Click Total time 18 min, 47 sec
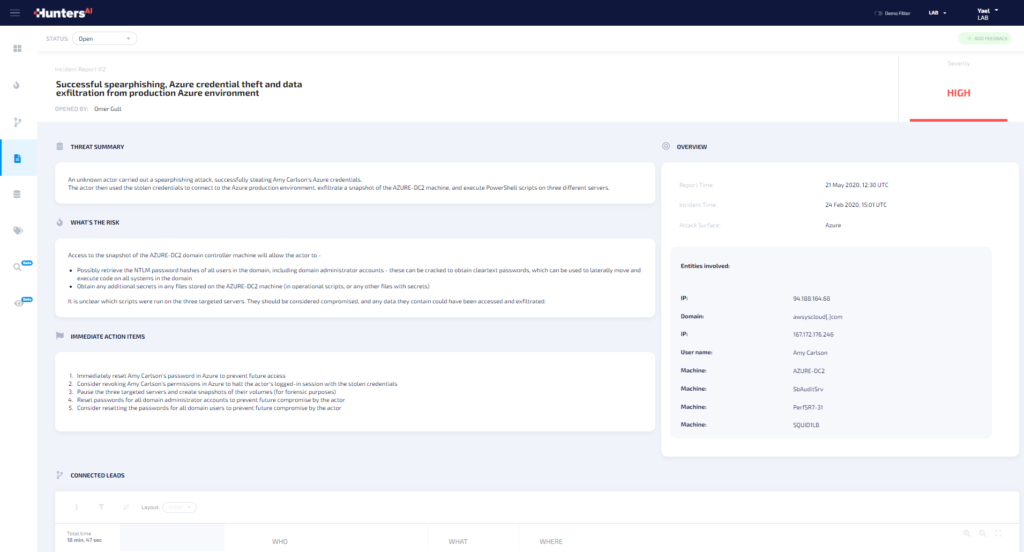 [84, 537]
